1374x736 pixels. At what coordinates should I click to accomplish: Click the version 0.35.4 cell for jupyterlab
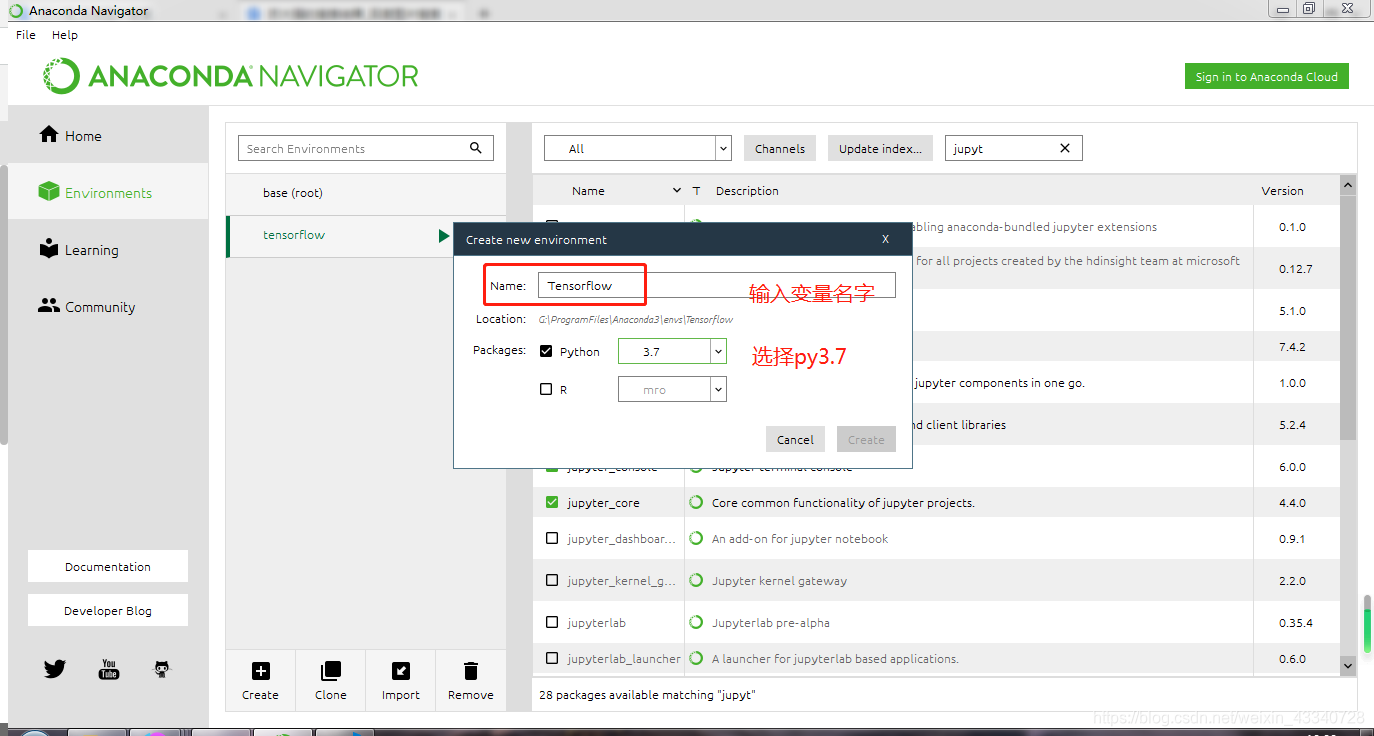click(x=1296, y=622)
